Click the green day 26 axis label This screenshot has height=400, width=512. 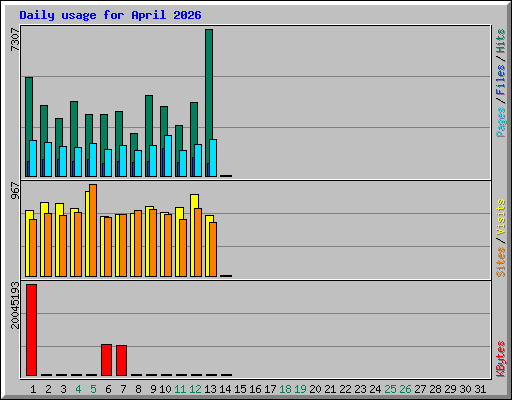tap(405, 389)
